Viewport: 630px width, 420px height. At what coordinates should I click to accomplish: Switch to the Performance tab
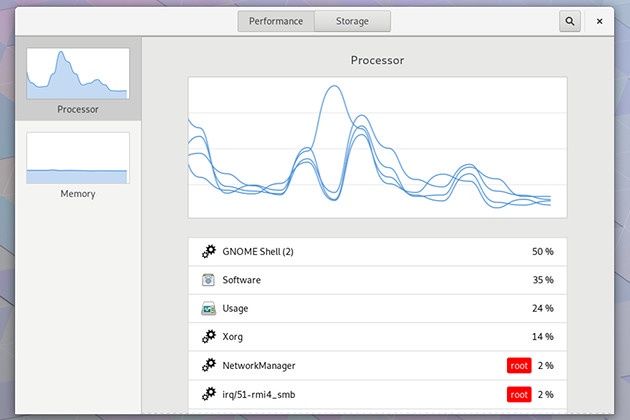pos(276,21)
